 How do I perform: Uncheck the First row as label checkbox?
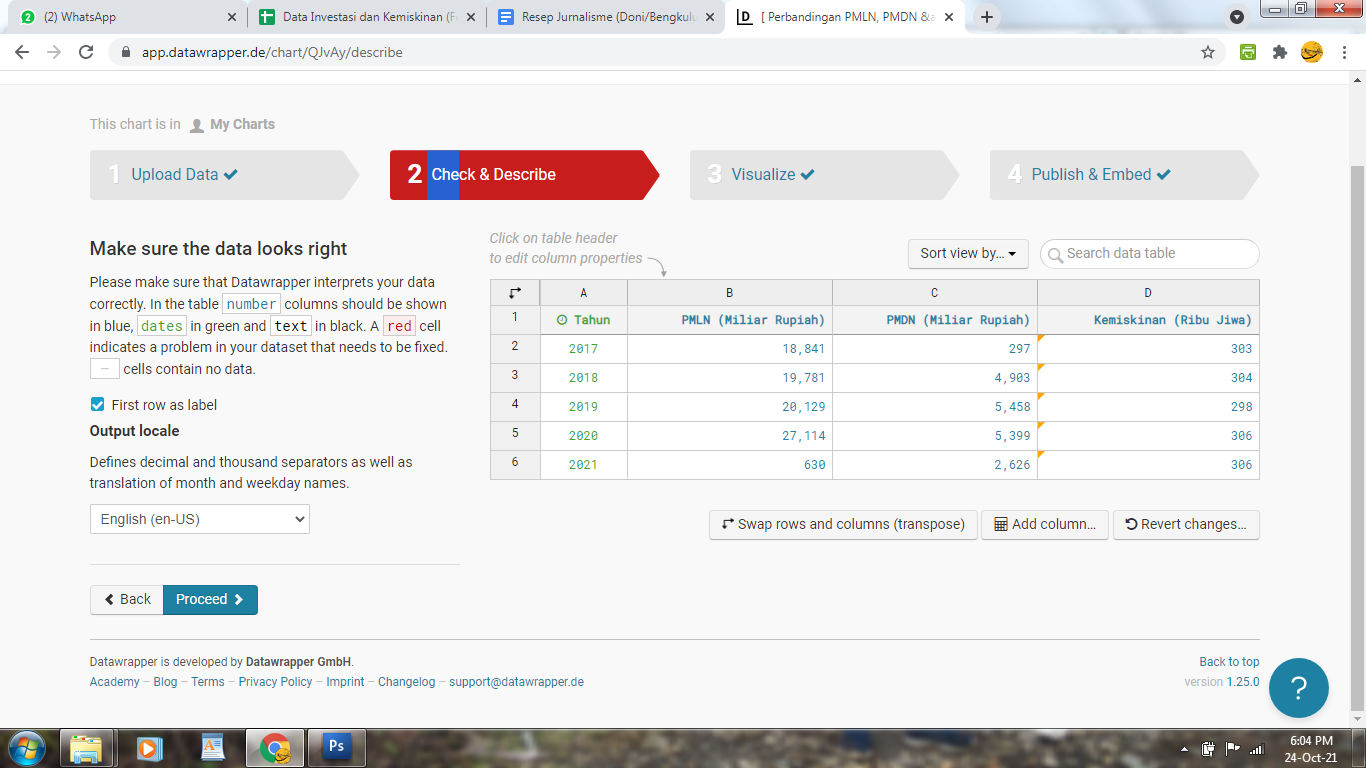tap(98, 405)
